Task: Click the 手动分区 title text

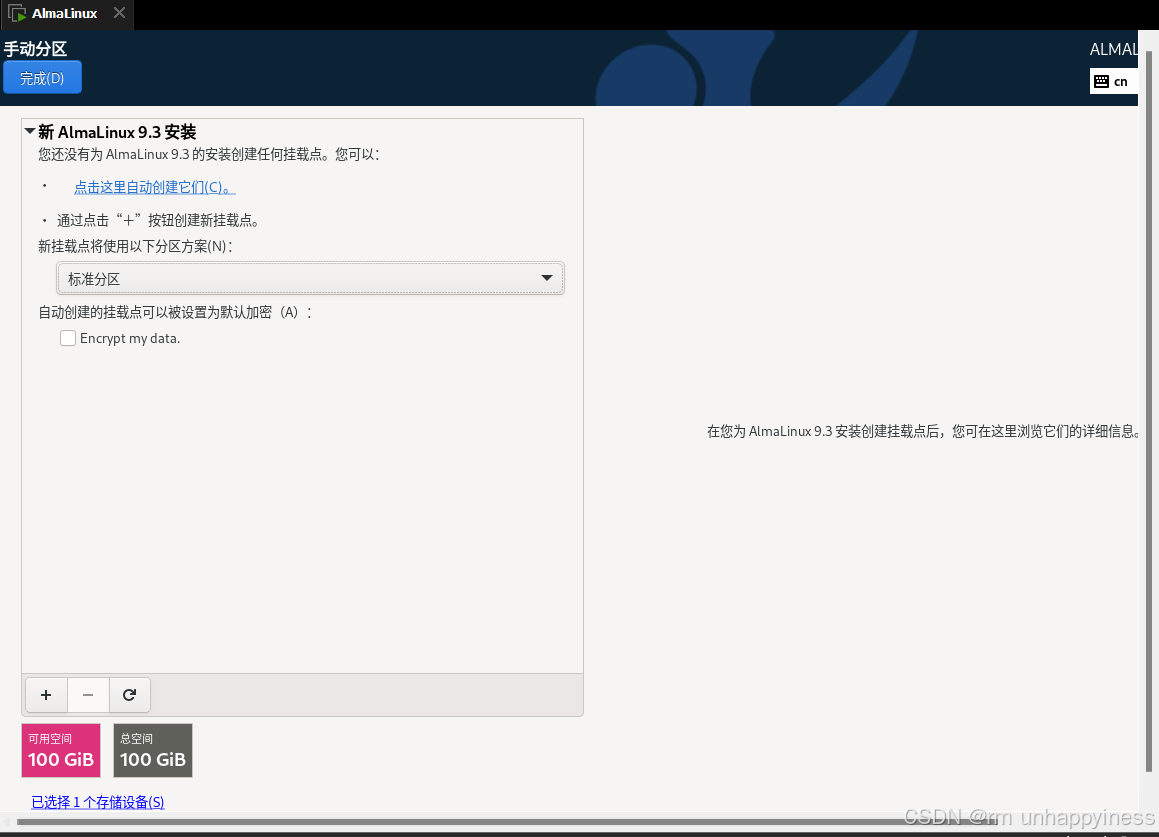Action: pos(35,49)
